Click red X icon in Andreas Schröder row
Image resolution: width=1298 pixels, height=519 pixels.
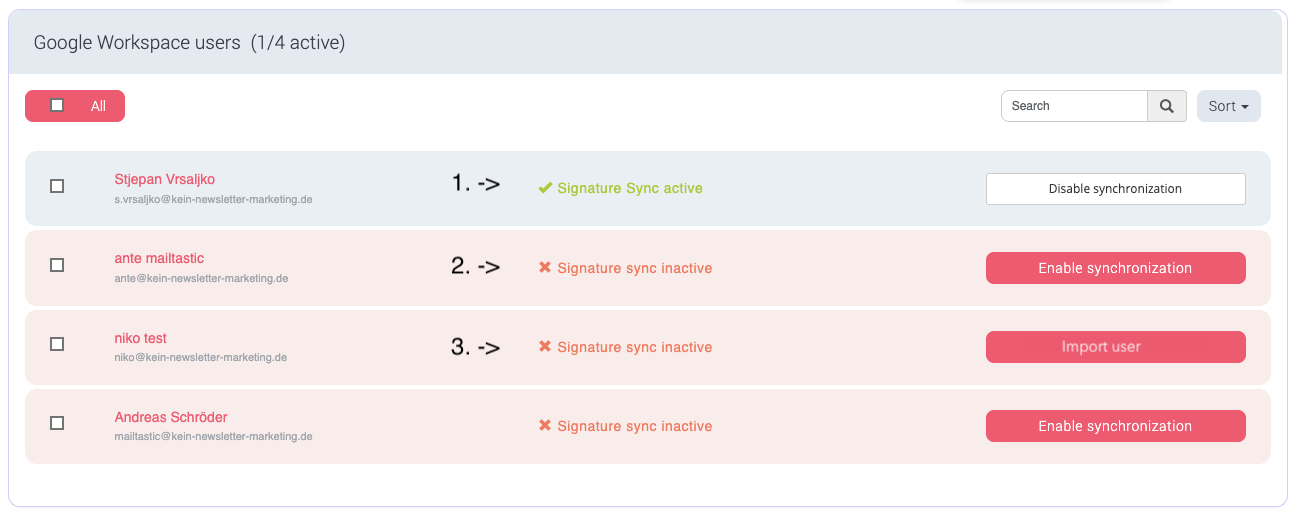[545, 426]
